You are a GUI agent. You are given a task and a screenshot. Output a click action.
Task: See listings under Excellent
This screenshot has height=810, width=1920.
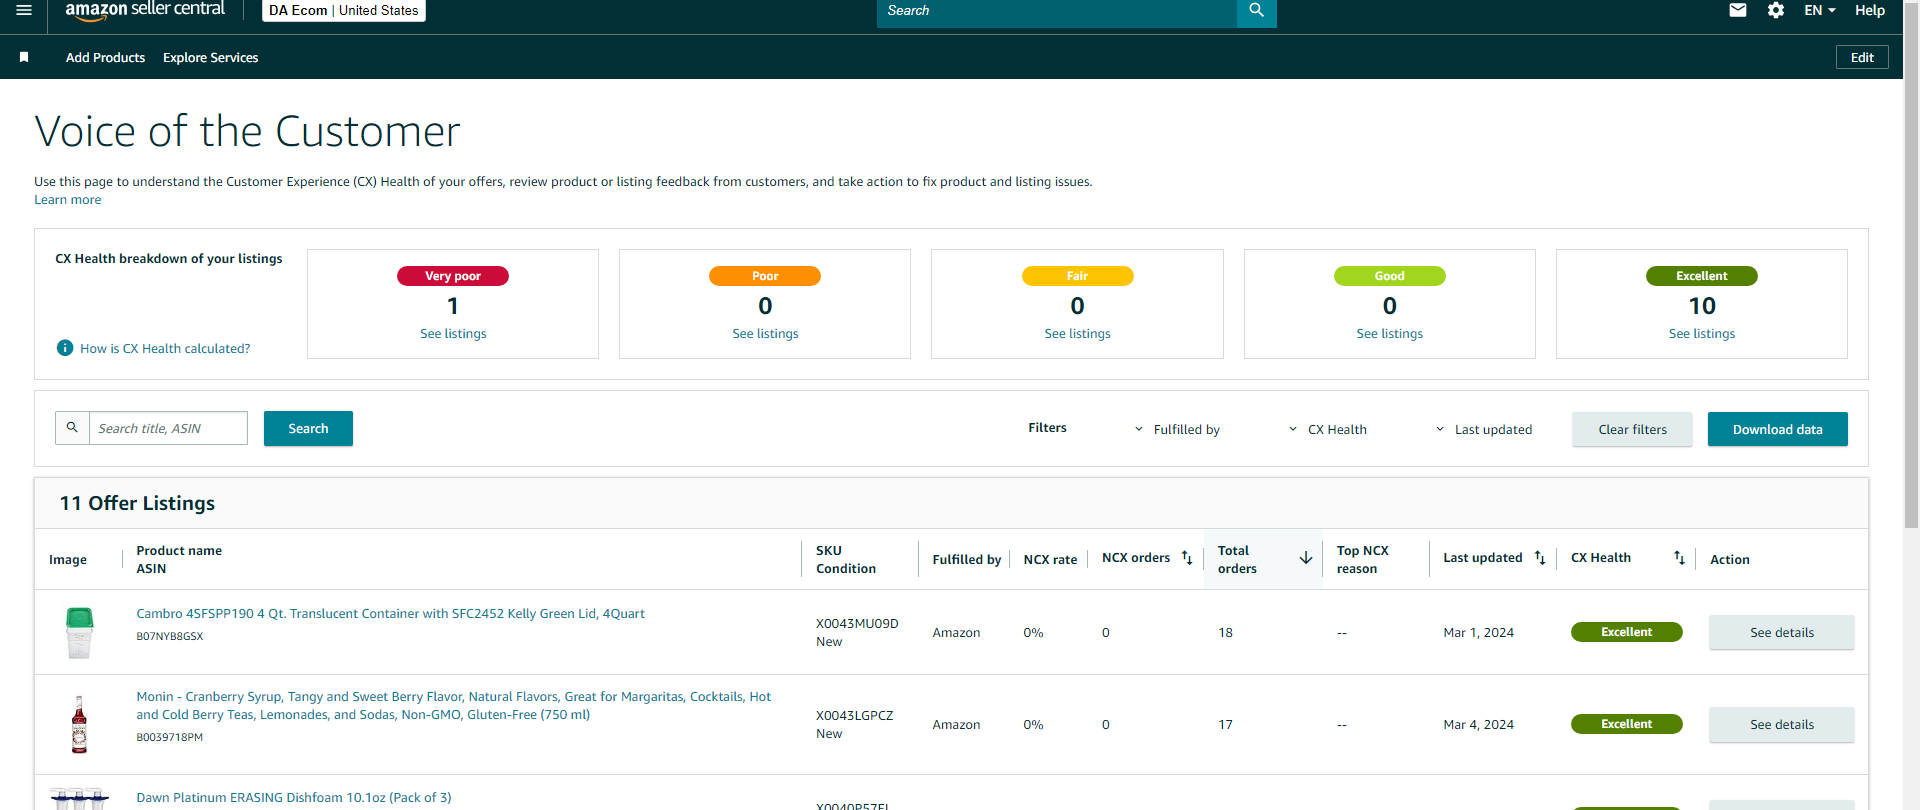point(1701,334)
